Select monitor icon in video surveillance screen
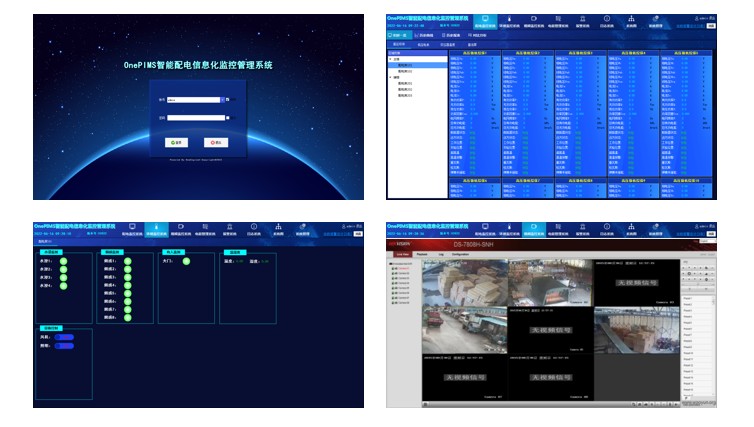The image size is (754, 427). (485, 226)
